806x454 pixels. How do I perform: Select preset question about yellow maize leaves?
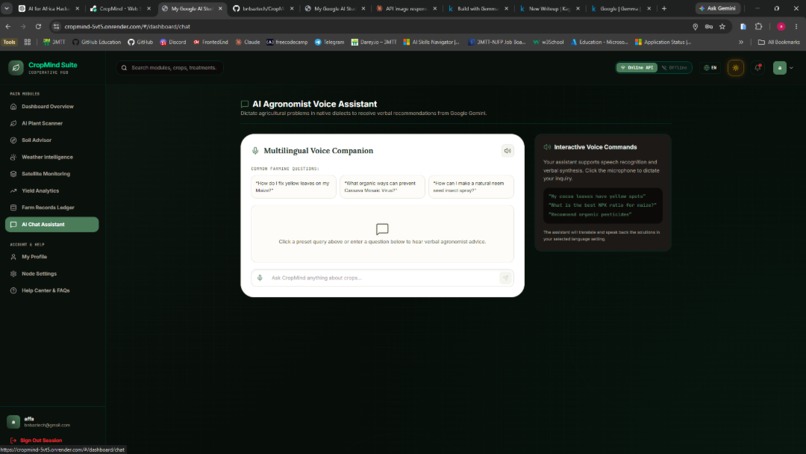pos(294,187)
